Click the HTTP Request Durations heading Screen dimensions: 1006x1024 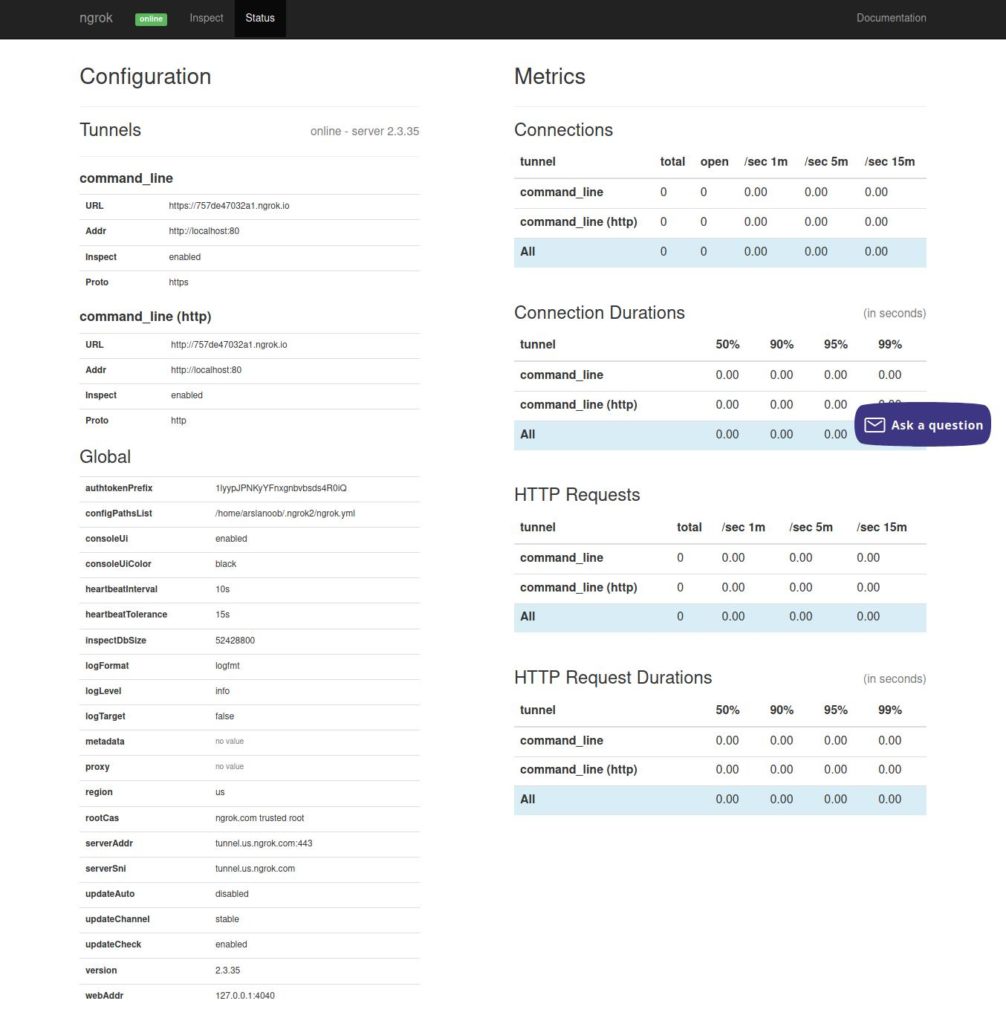click(612, 678)
